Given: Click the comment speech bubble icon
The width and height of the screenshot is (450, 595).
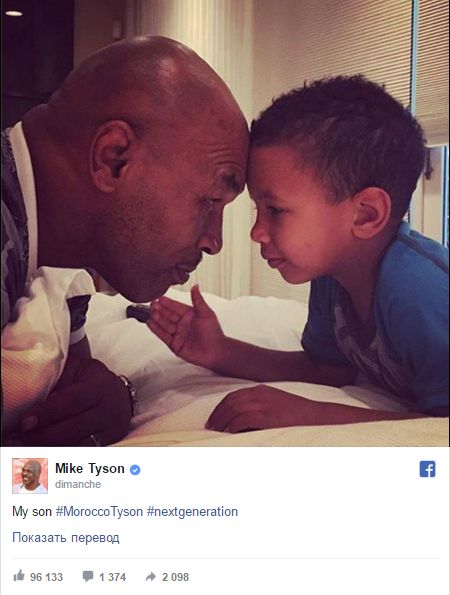Looking at the screenshot, I should 88,576.
